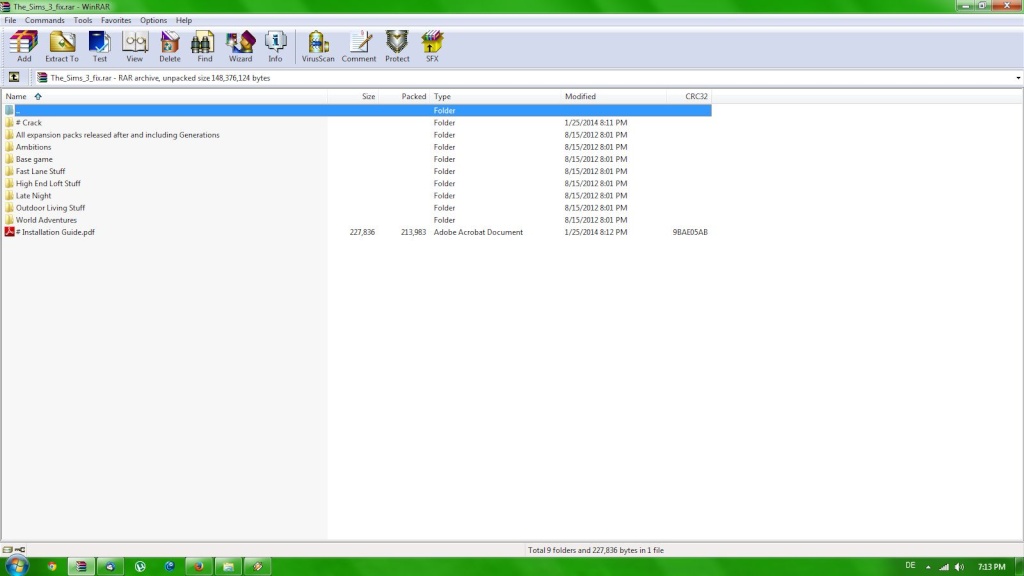Expand the archive path dropdown
This screenshot has width=1024, height=576.
coord(1017,78)
